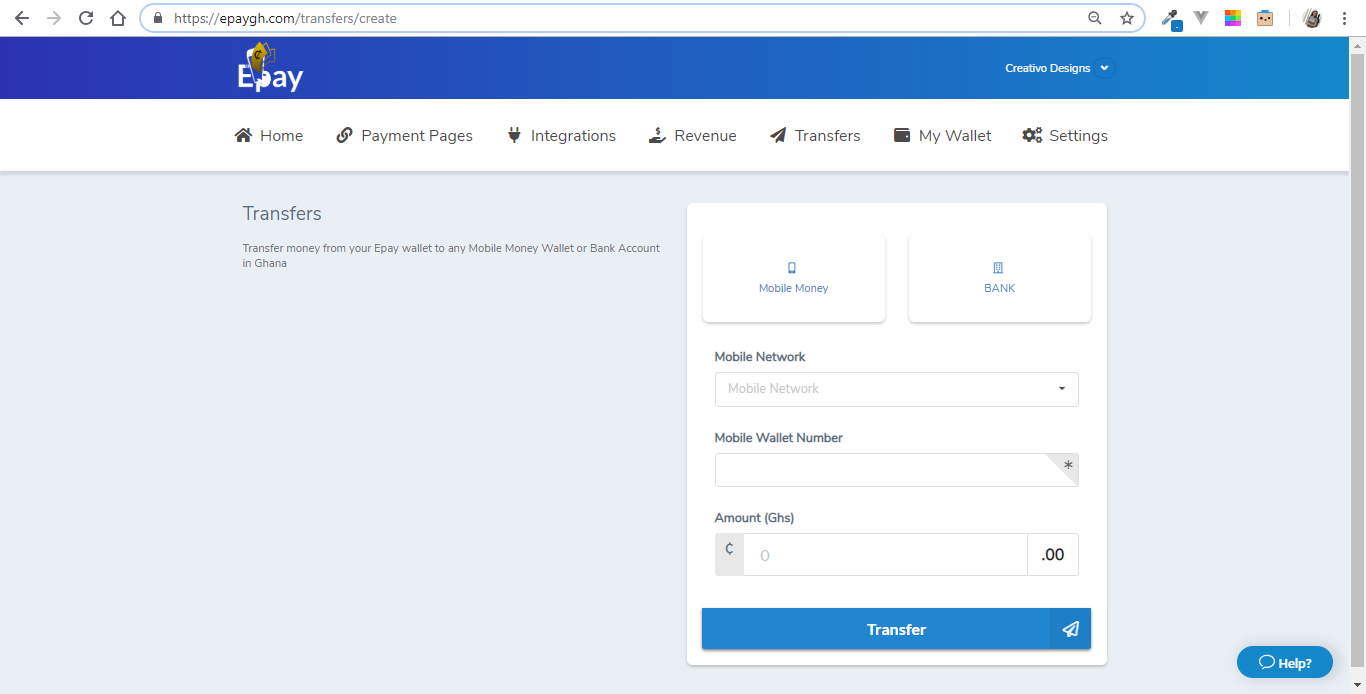
Task: Go to the Revenue menu item
Action: [705, 135]
